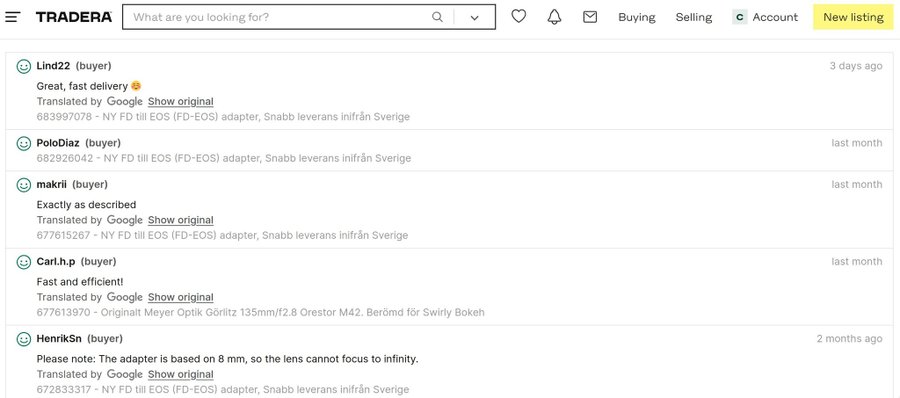Screen dimensions: 900x398
Task: Click the smiley icon next to Lind22
Action: 24,67
